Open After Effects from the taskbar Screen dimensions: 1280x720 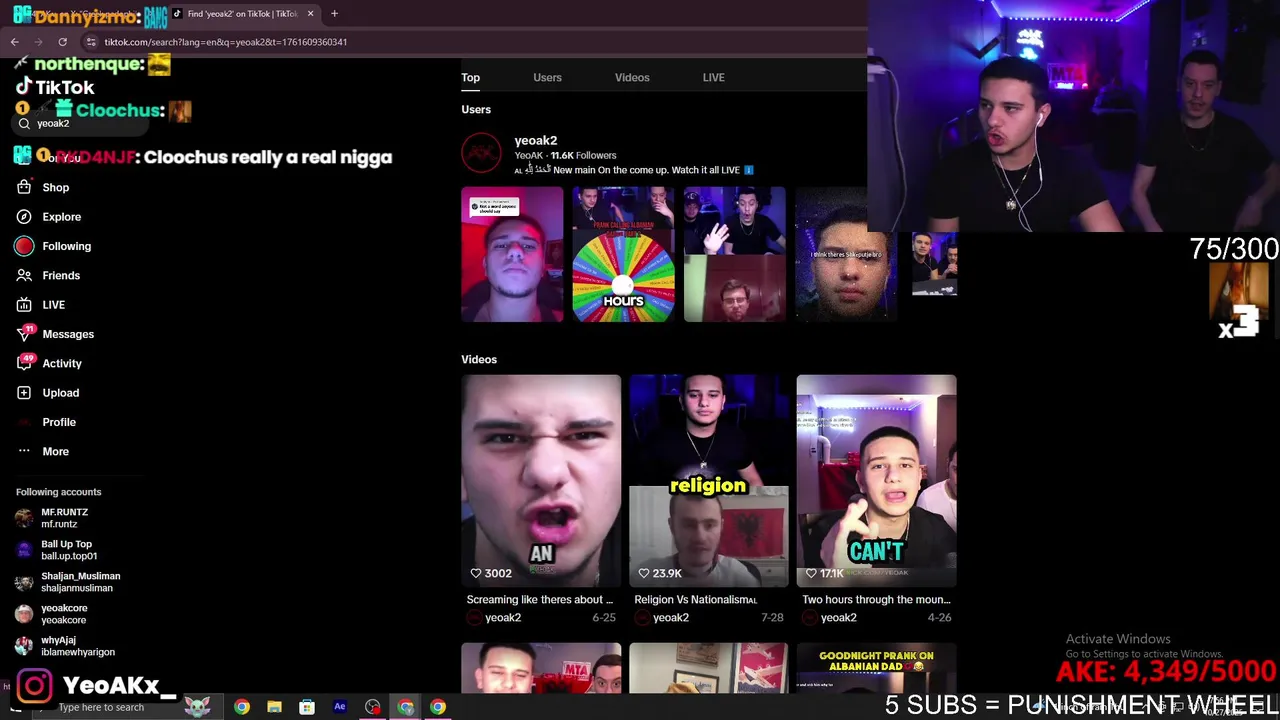[x=340, y=707]
